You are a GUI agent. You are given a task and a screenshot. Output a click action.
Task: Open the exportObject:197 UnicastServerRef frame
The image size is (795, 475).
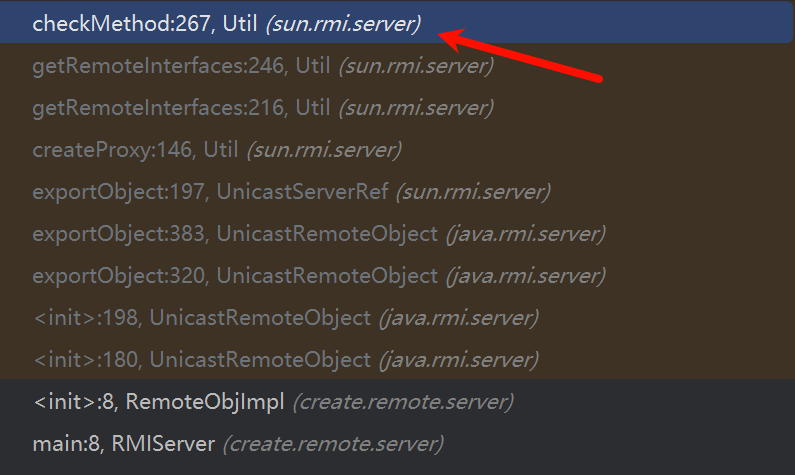(x=398, y=192)
